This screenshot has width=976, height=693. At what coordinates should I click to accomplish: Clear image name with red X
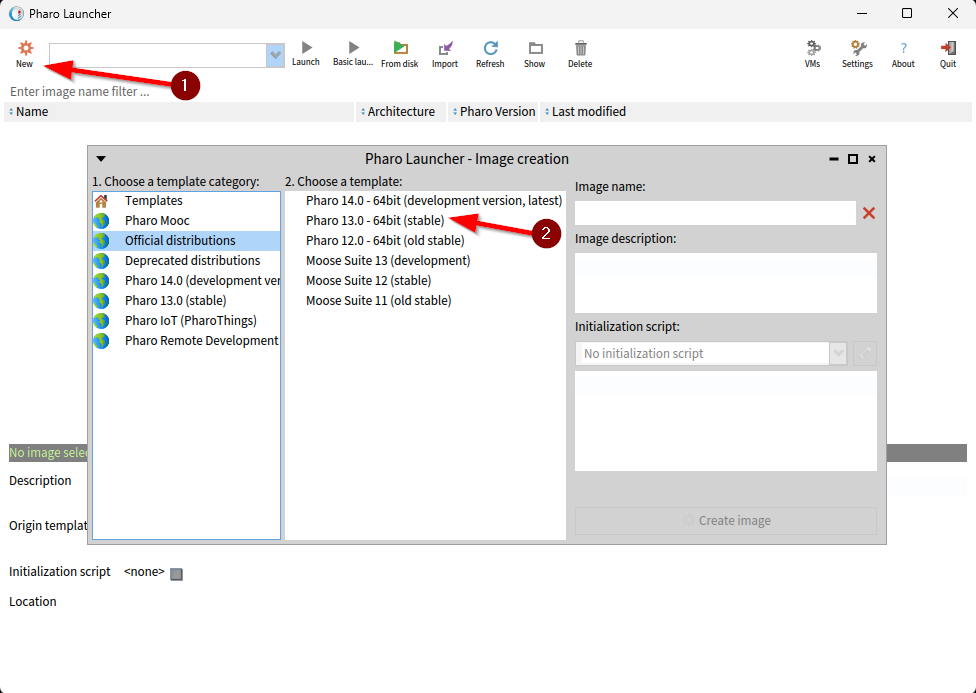869,213
